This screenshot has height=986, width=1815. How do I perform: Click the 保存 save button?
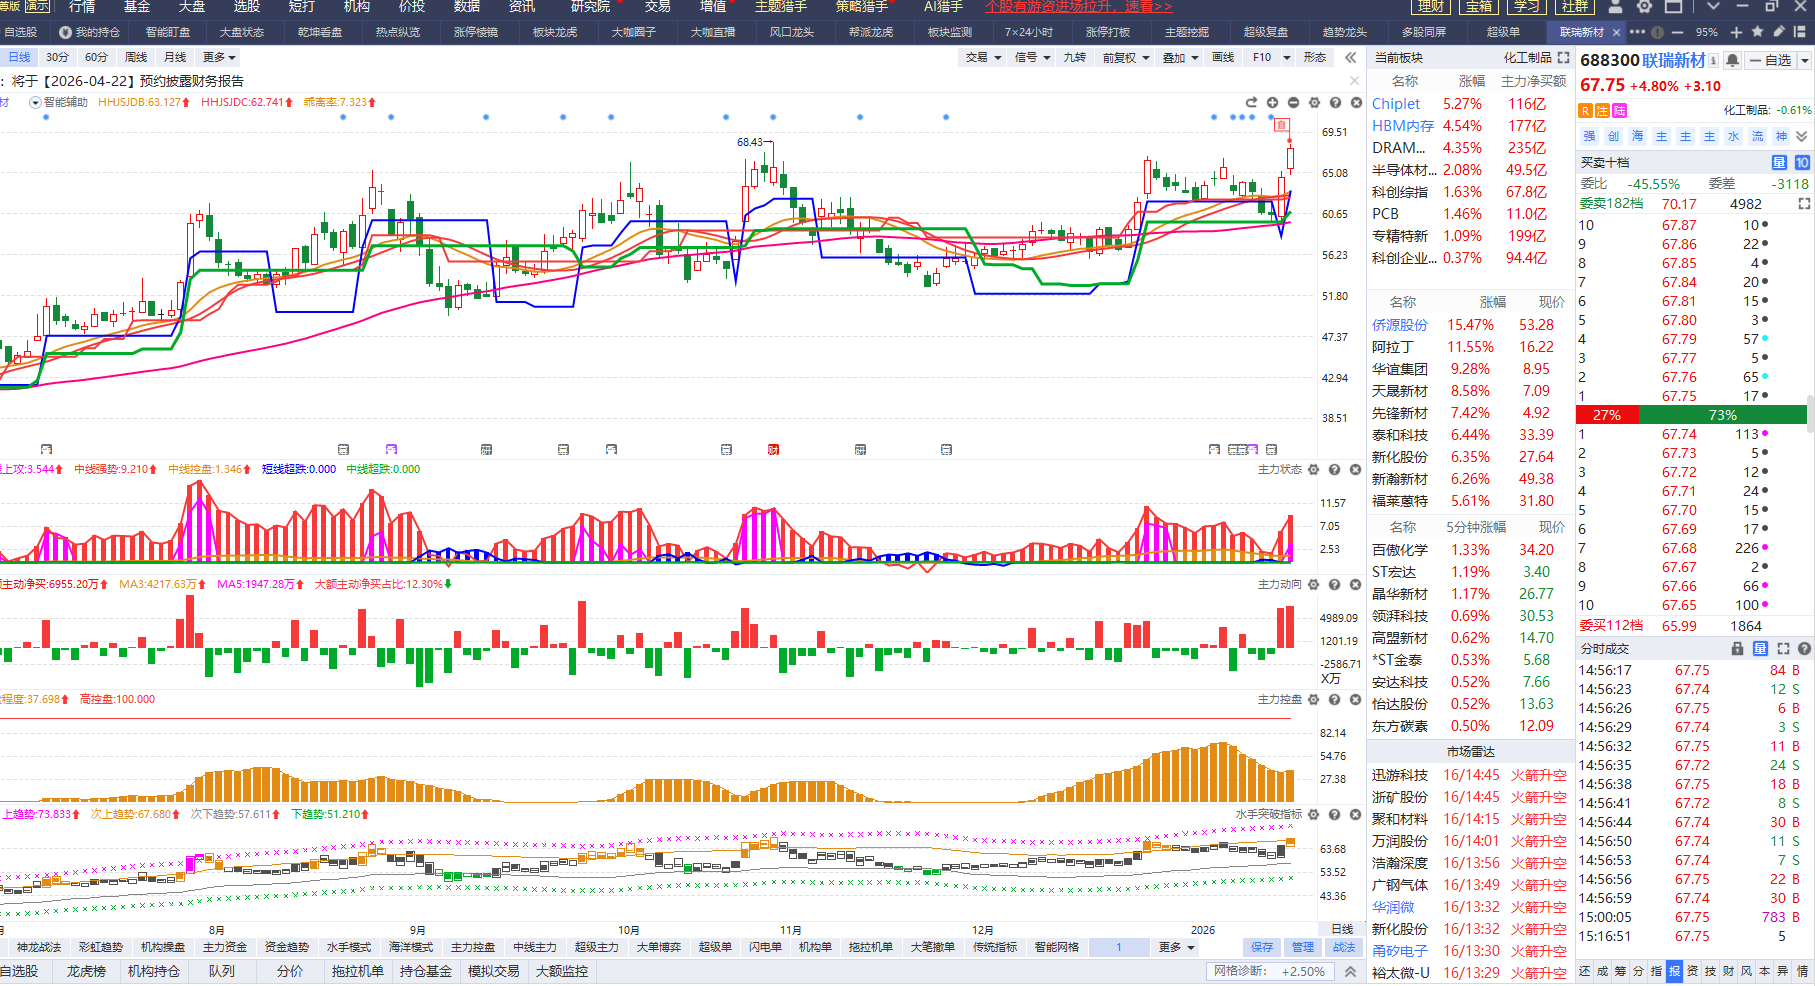(x=1262, y=947)
